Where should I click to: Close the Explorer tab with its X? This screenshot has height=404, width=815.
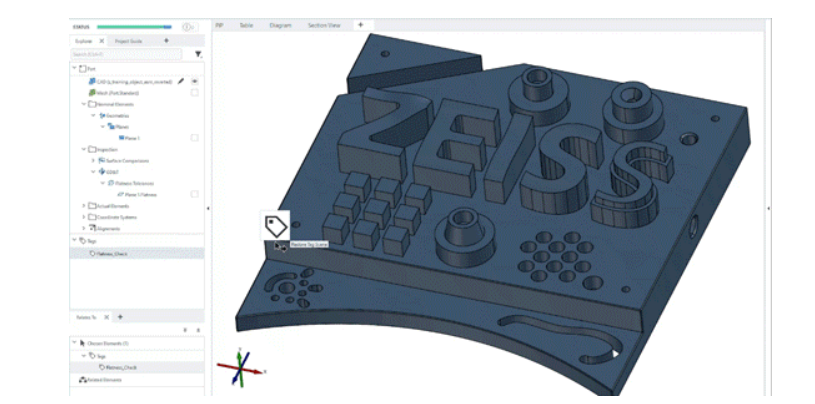101,41
